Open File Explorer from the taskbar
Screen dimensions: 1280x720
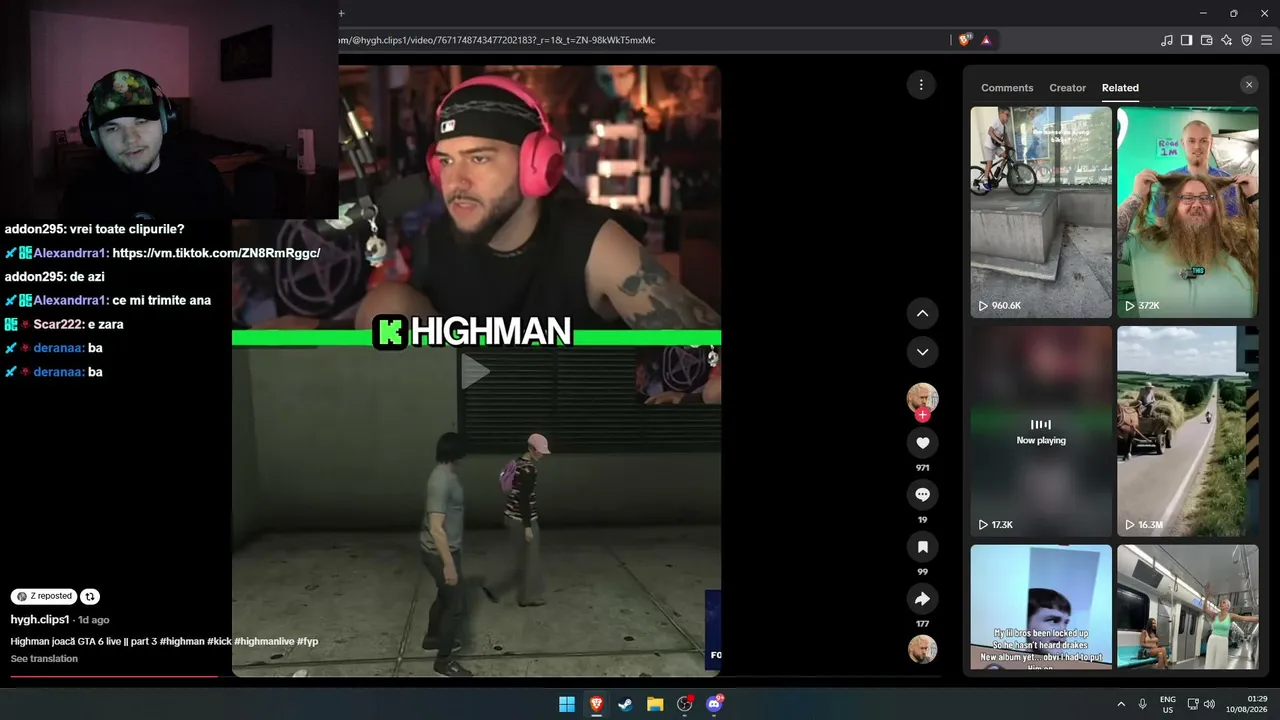click(x=655, y=704)
